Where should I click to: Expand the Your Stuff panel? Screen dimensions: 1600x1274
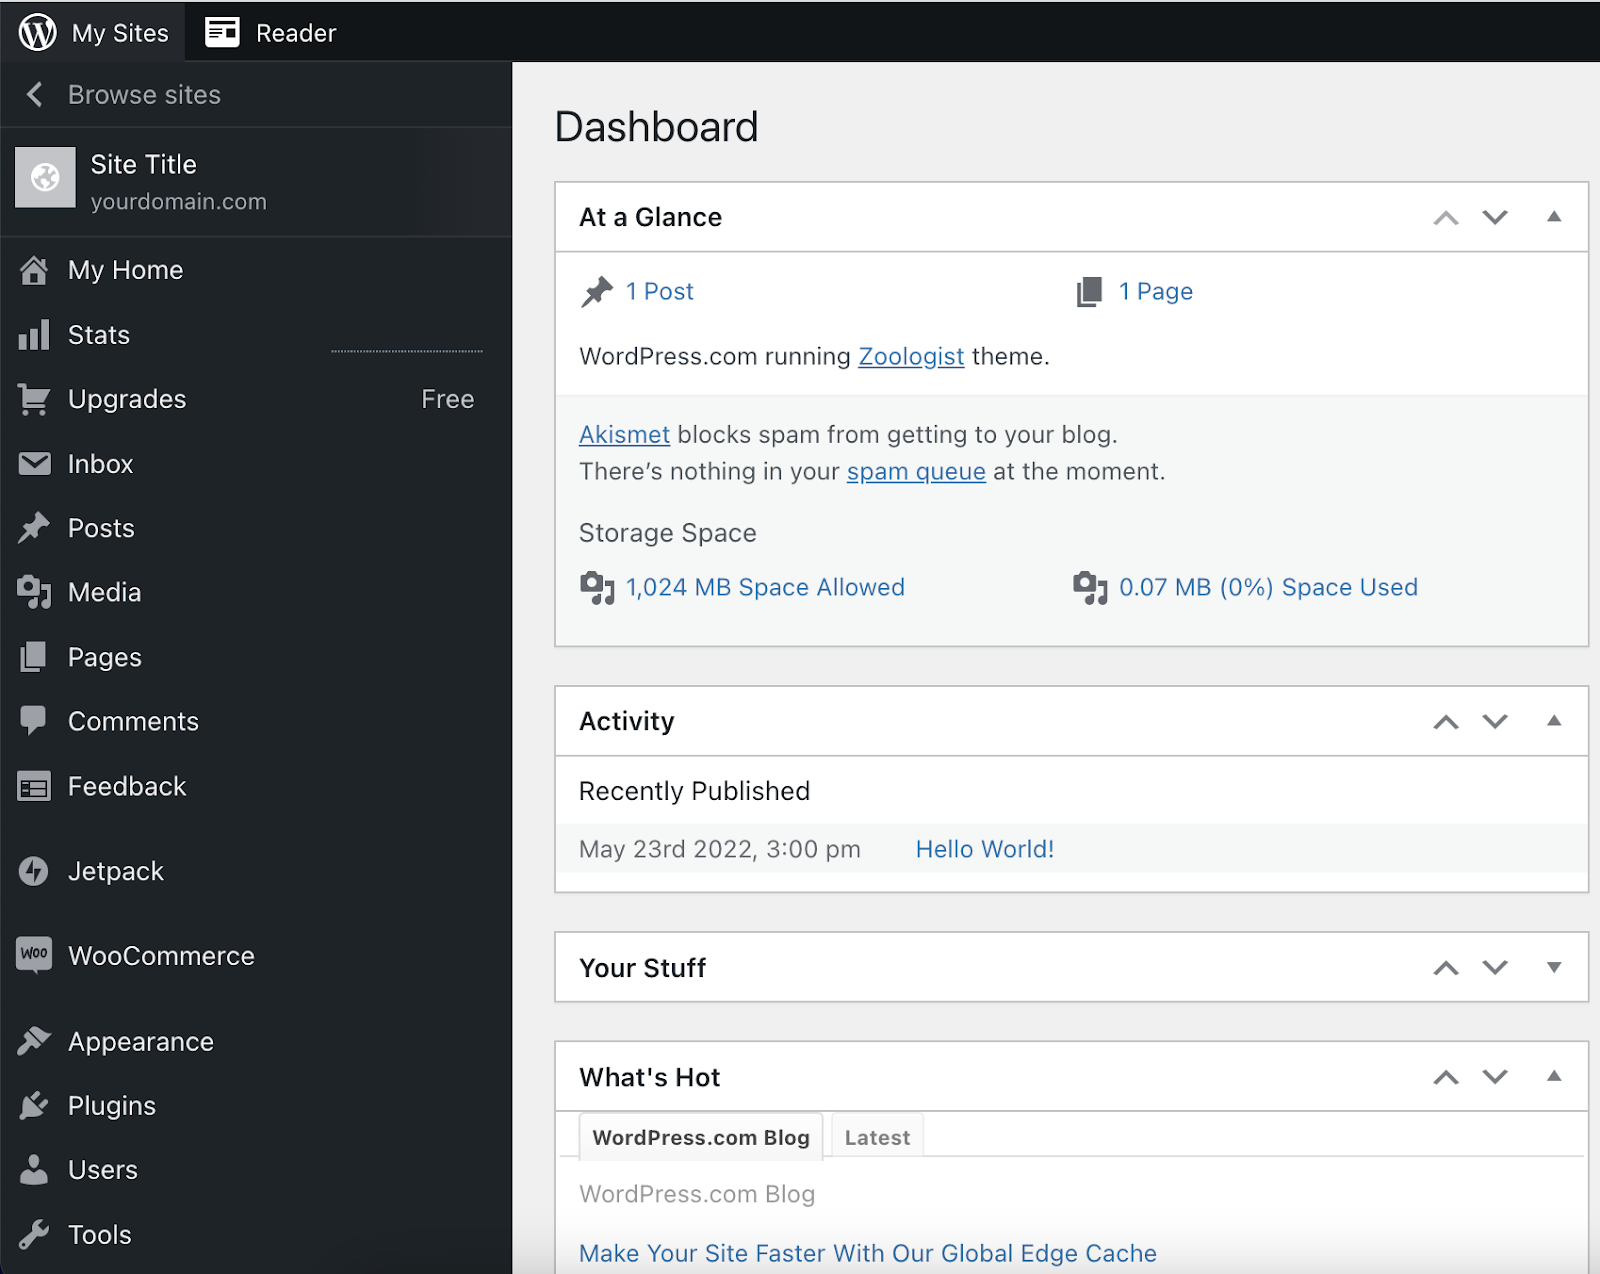tap(1553, 967)
